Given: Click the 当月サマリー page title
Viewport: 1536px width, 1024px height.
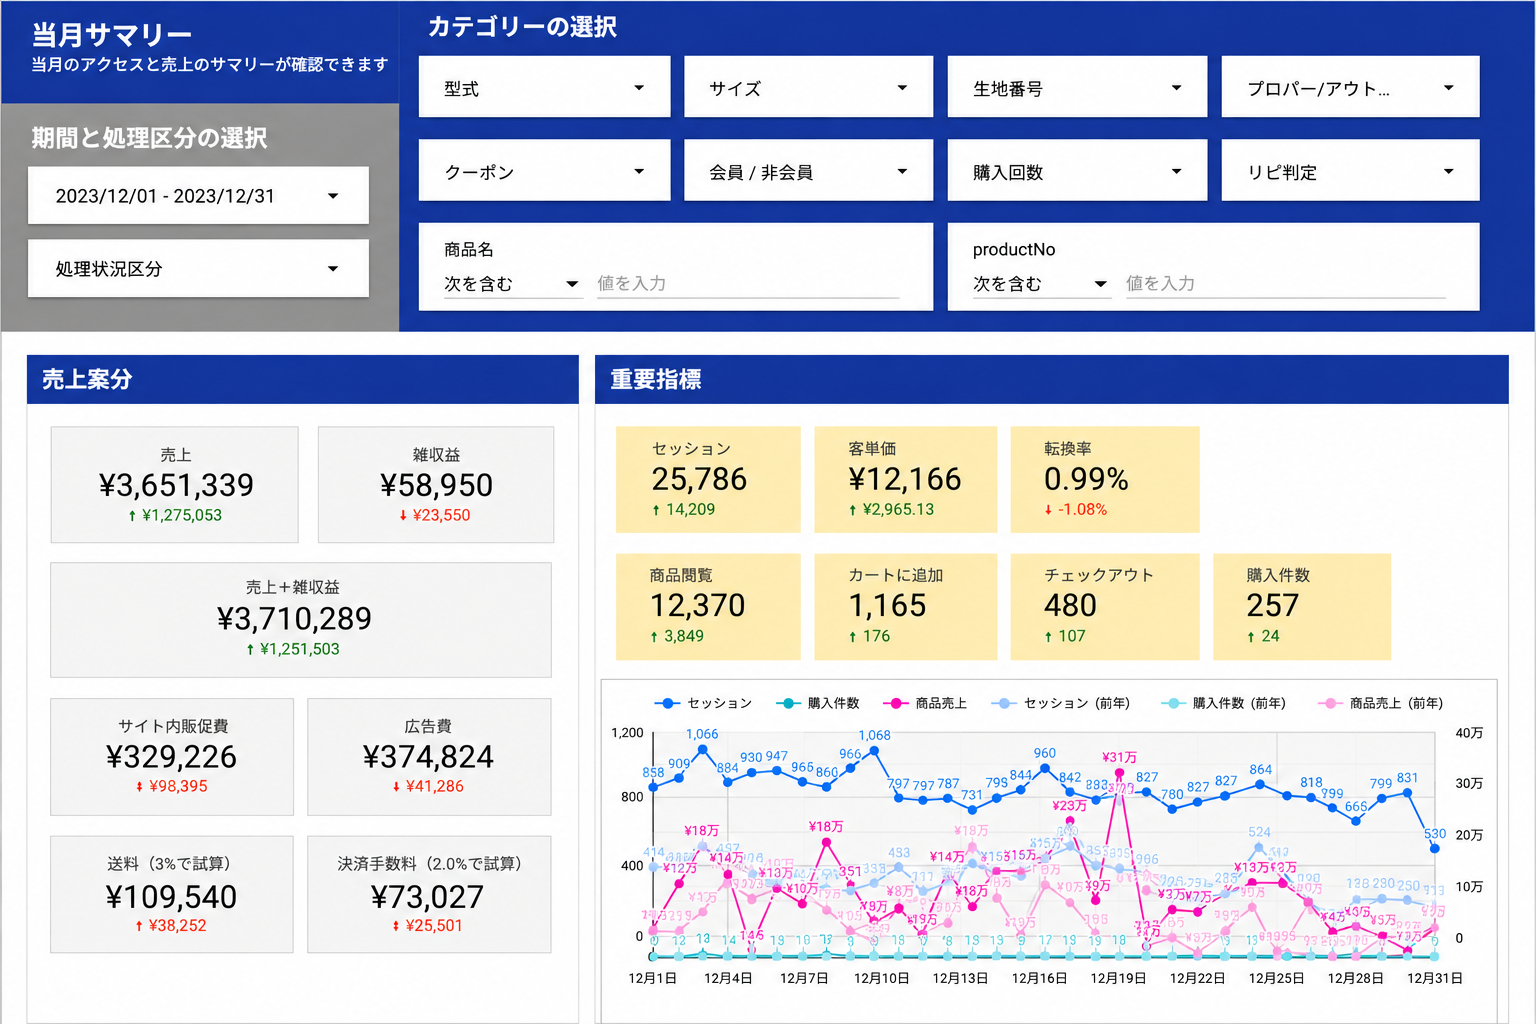Looking at the screenshot, I should (x=111, y=35).
